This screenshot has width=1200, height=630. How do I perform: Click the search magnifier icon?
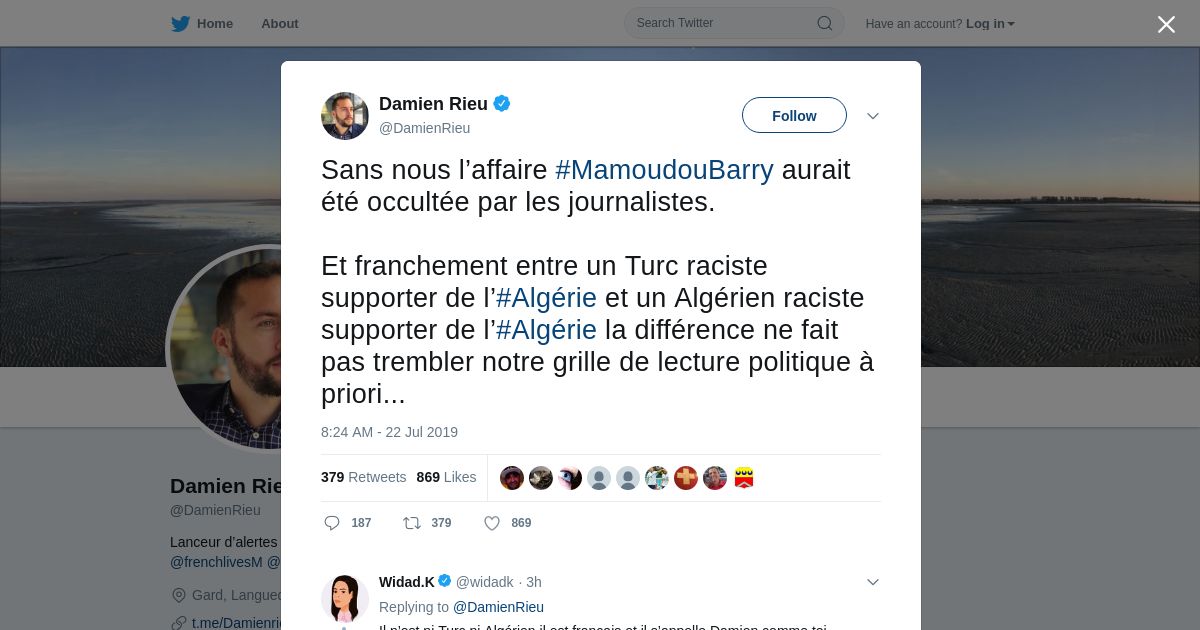pyautogui.click(x=825, y=23)
